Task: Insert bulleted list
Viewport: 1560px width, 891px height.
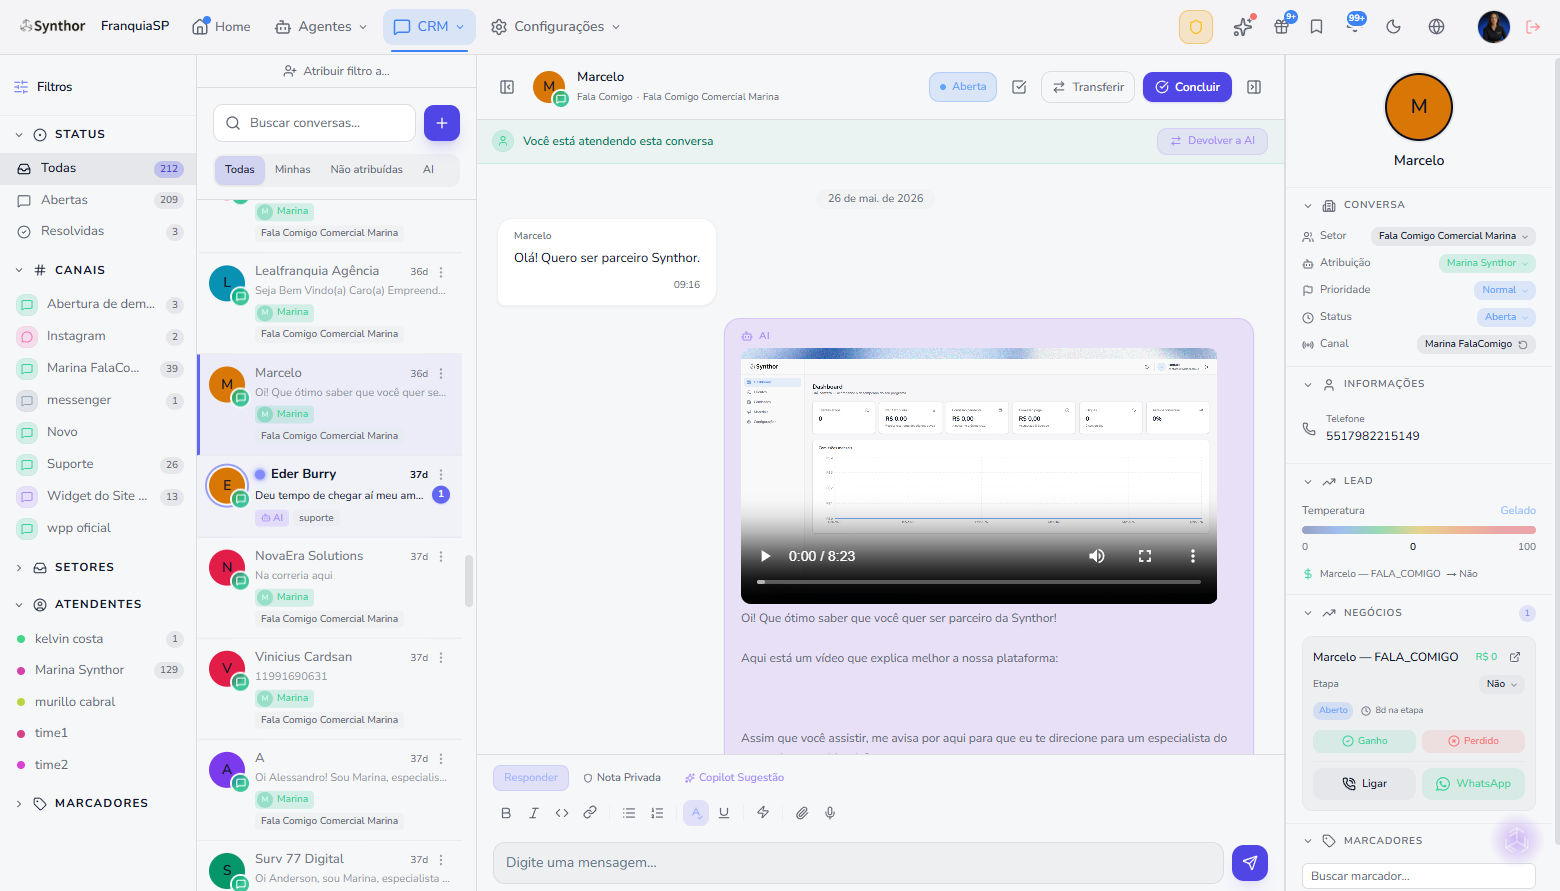Action: [x=629, y=813]
